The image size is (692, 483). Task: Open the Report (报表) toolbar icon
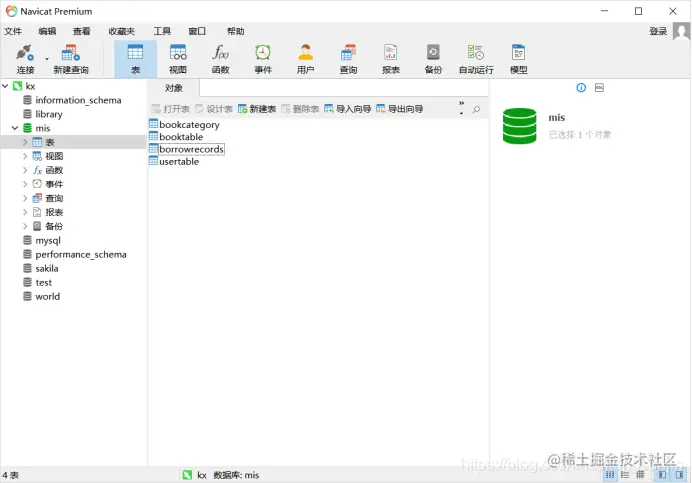coord(391,59)
